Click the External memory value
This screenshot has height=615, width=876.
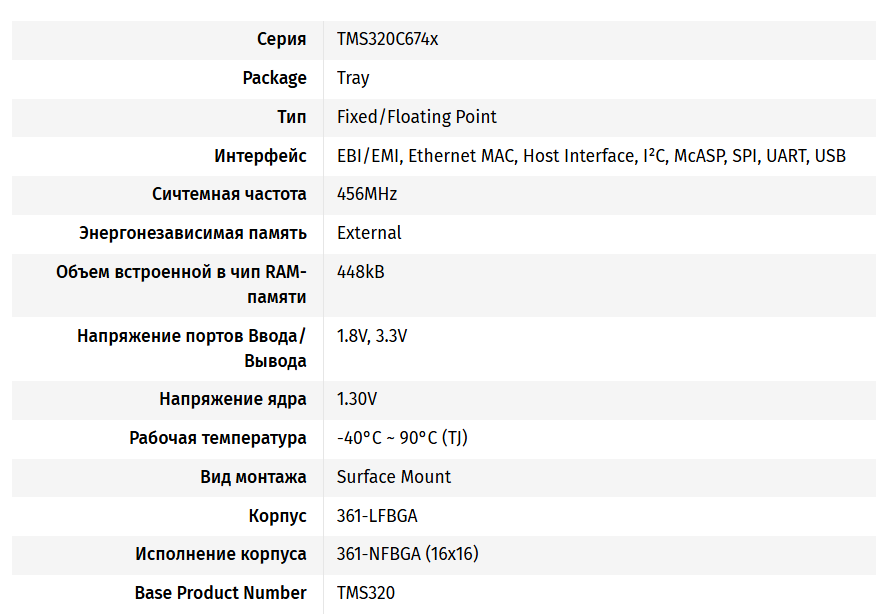[x=369, y=233]
